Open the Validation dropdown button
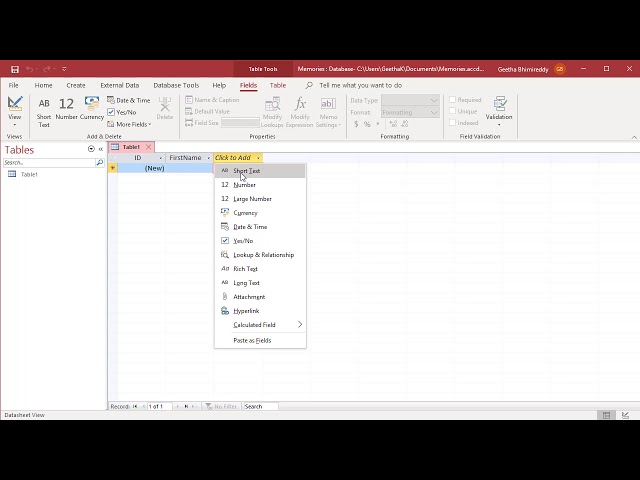 point(499,111)
